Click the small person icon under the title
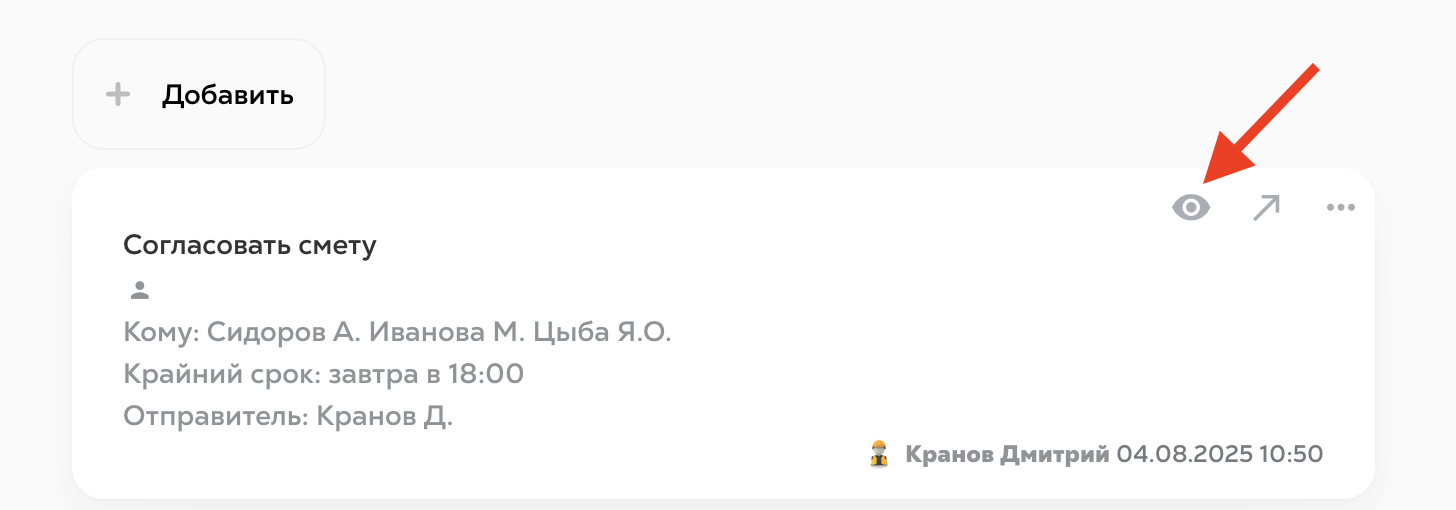This screenshot has width=1456, height=510. tap(140, 291)
